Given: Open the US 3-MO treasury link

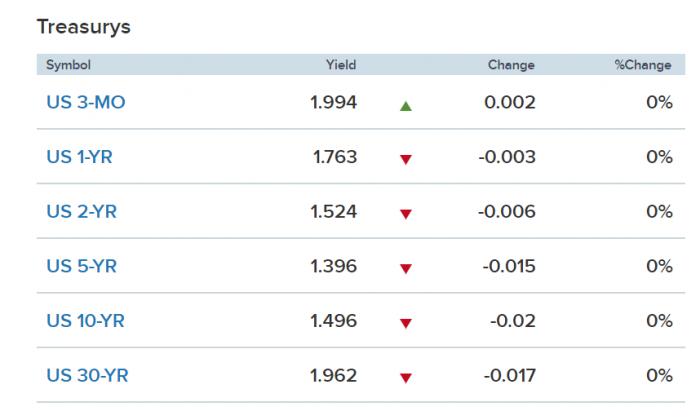Looking at the screenshot, I should [86, 102].
